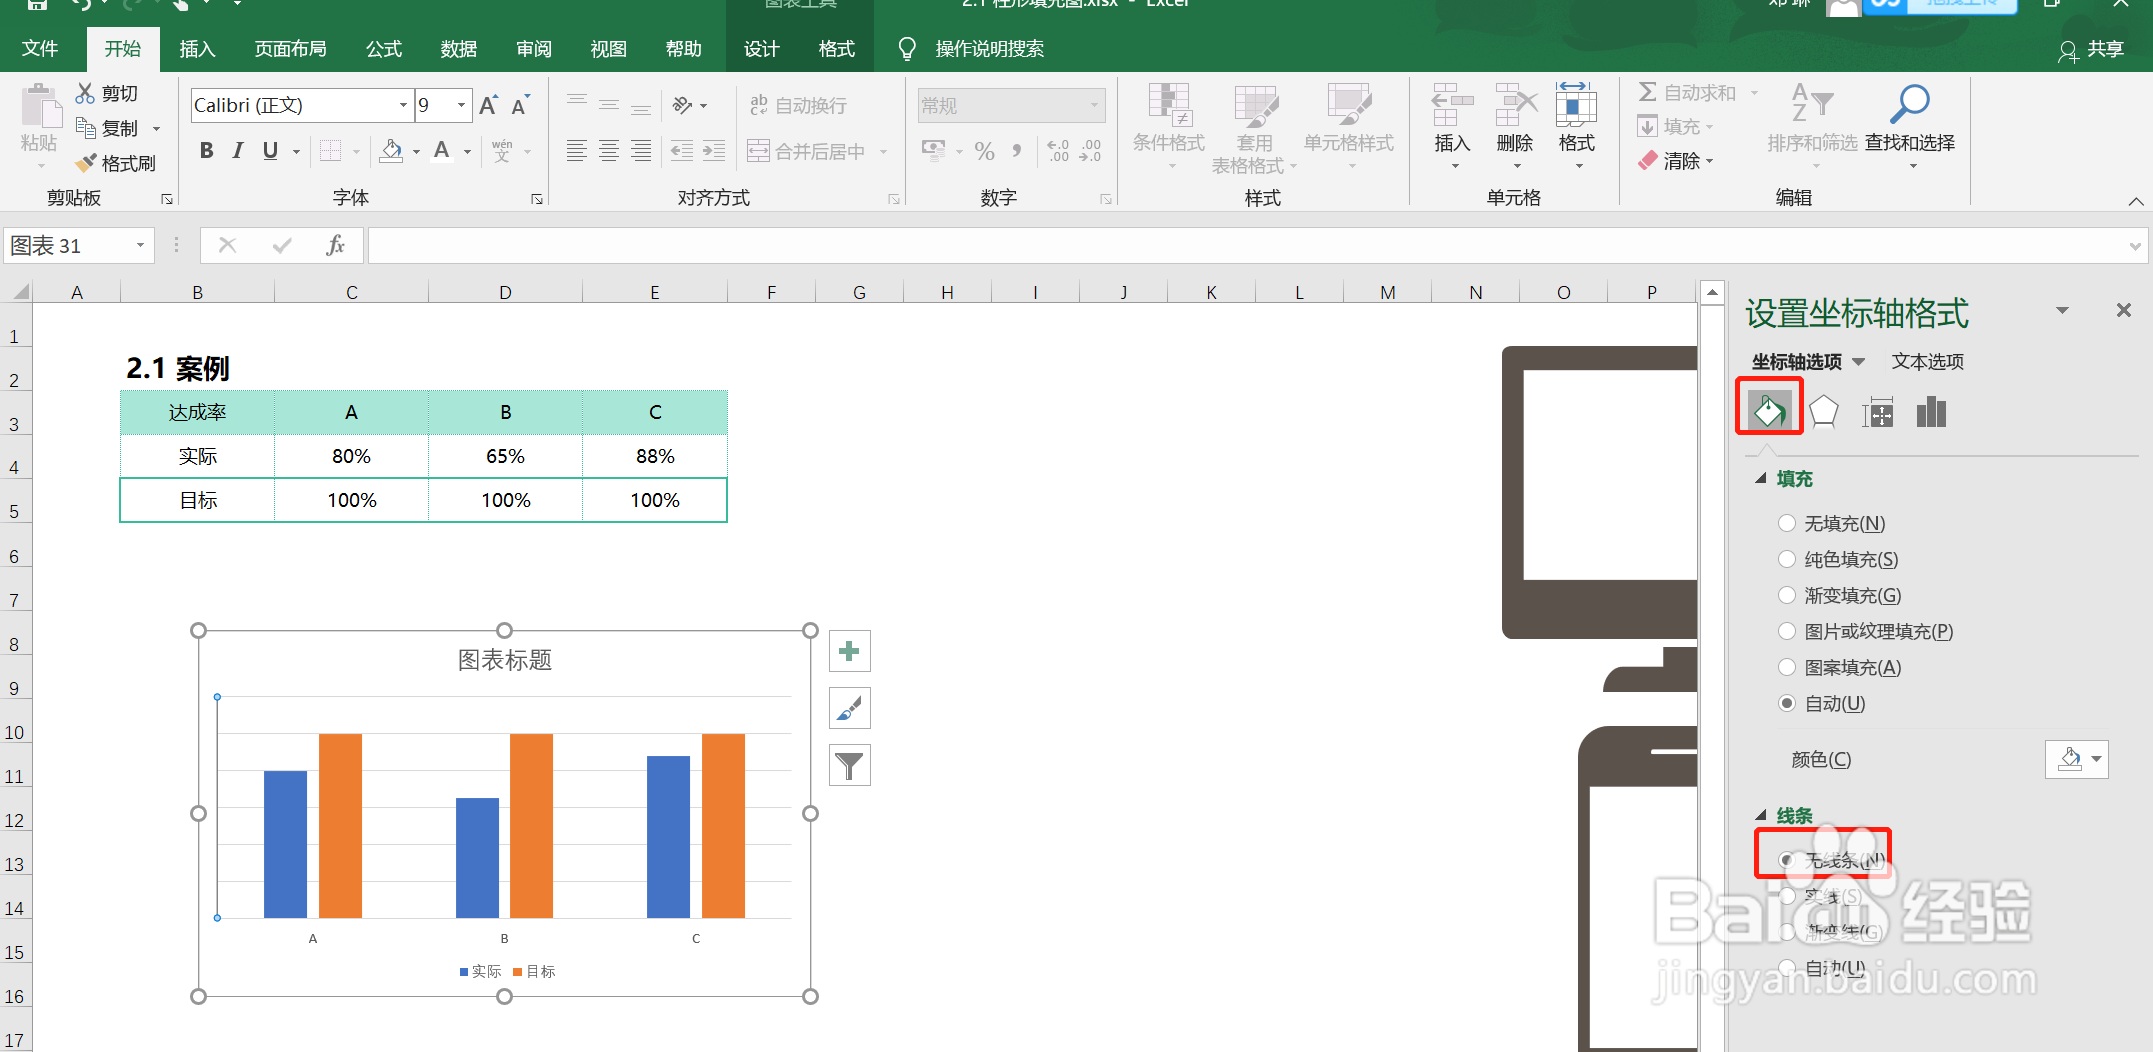This screenshot has height=1052, width=2153.
Task: Collapse the Line (线条) section
Action: coord(1761,816)
